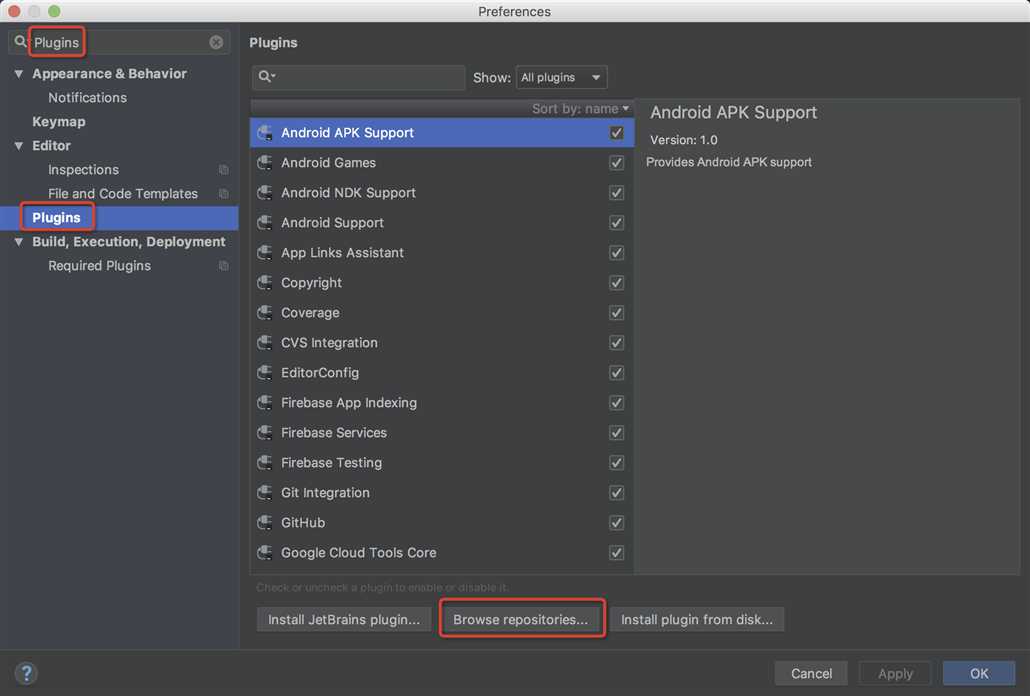Click Install plugin from disk button
The image size is (1030, 696).
coord(697,619)
